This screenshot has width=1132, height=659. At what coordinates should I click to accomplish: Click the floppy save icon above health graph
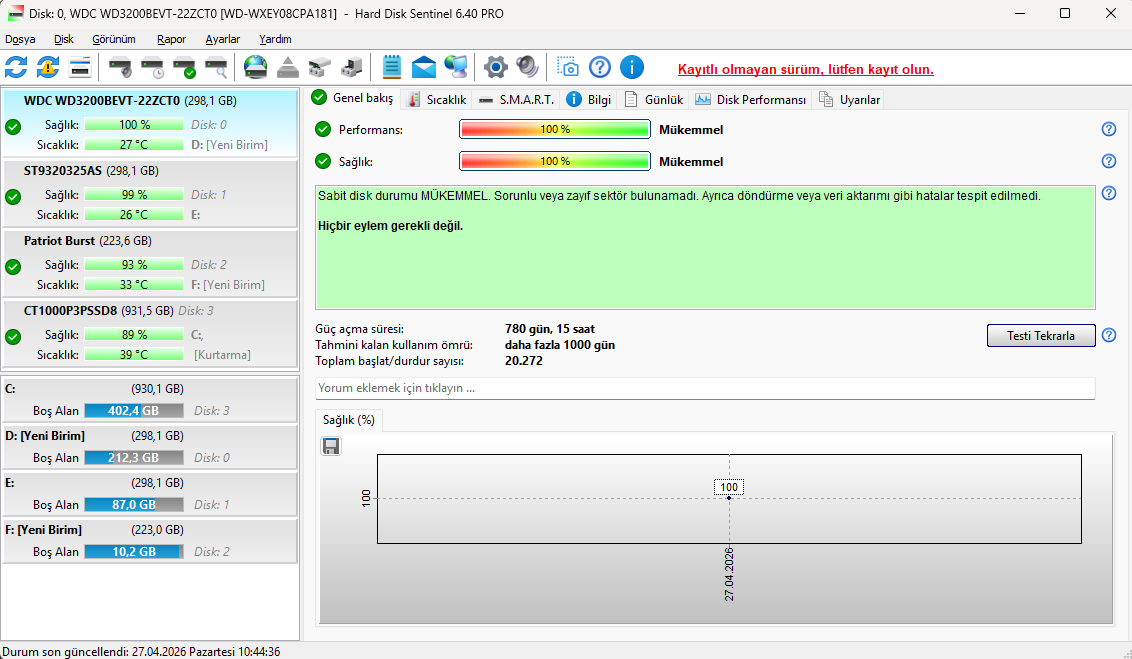(x=331, y=446)
